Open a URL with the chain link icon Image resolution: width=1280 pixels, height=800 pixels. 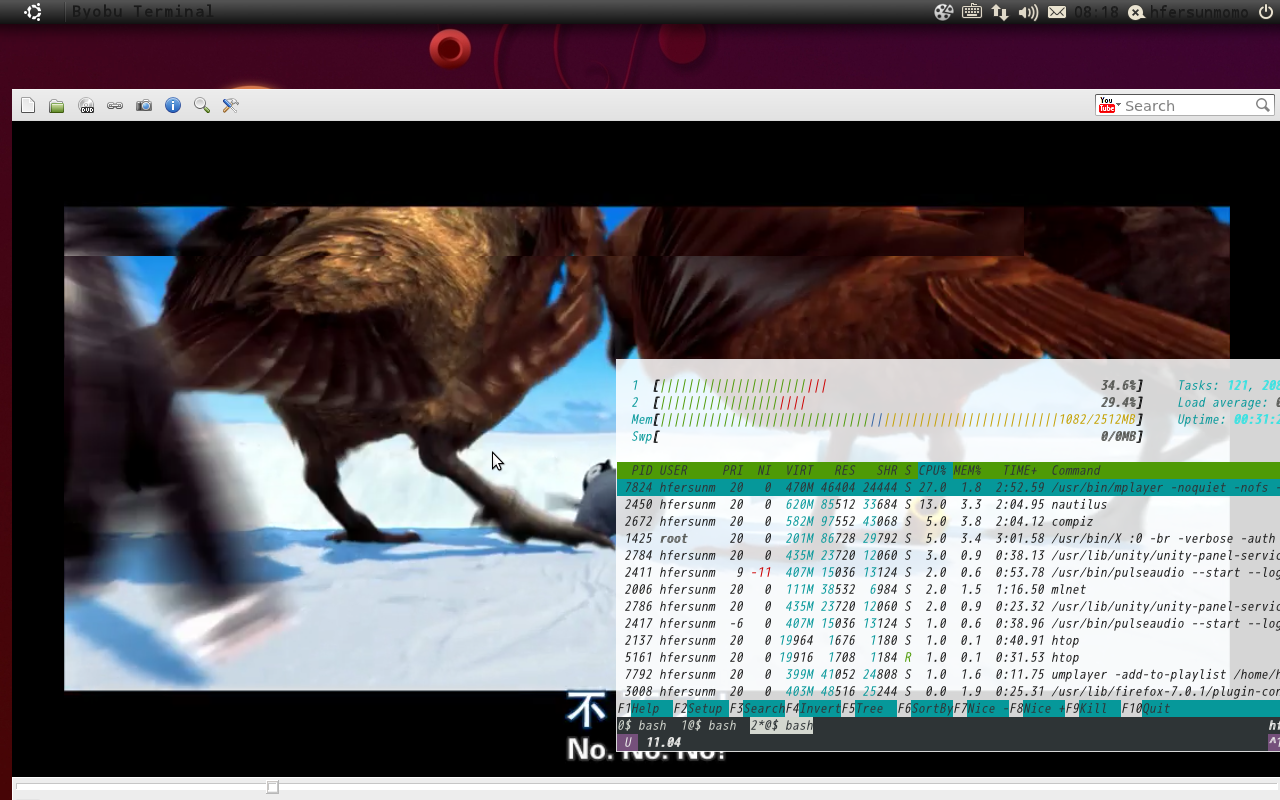[x=115, y=105]
